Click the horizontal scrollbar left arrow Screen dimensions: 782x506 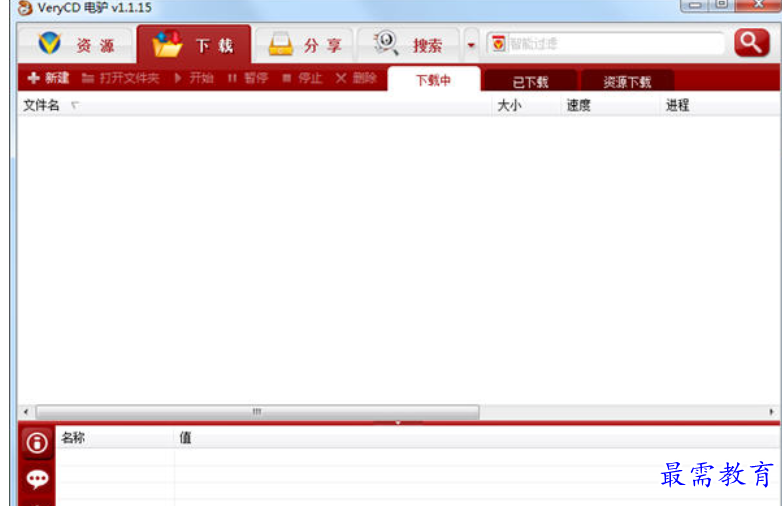tap(26, 412)
